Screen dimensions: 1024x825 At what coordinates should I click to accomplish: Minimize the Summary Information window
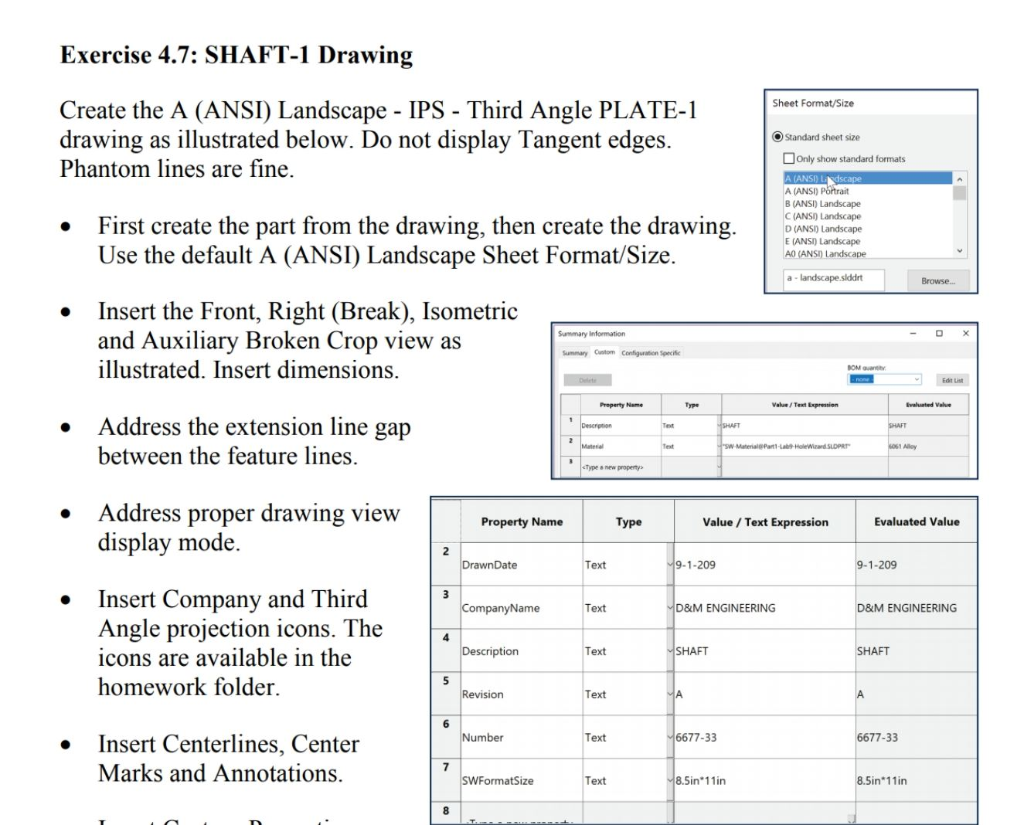click(x=913, y=333)
